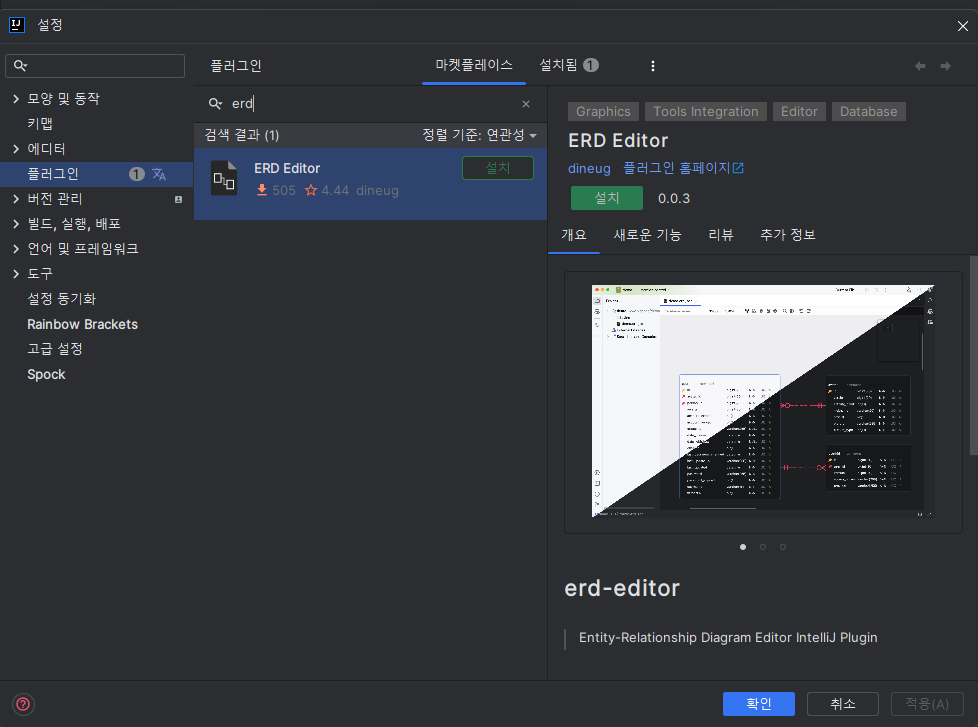Expand the 언어 및 프레임워크 tree node
The image size is (978, 727).
tap(16, 249)
